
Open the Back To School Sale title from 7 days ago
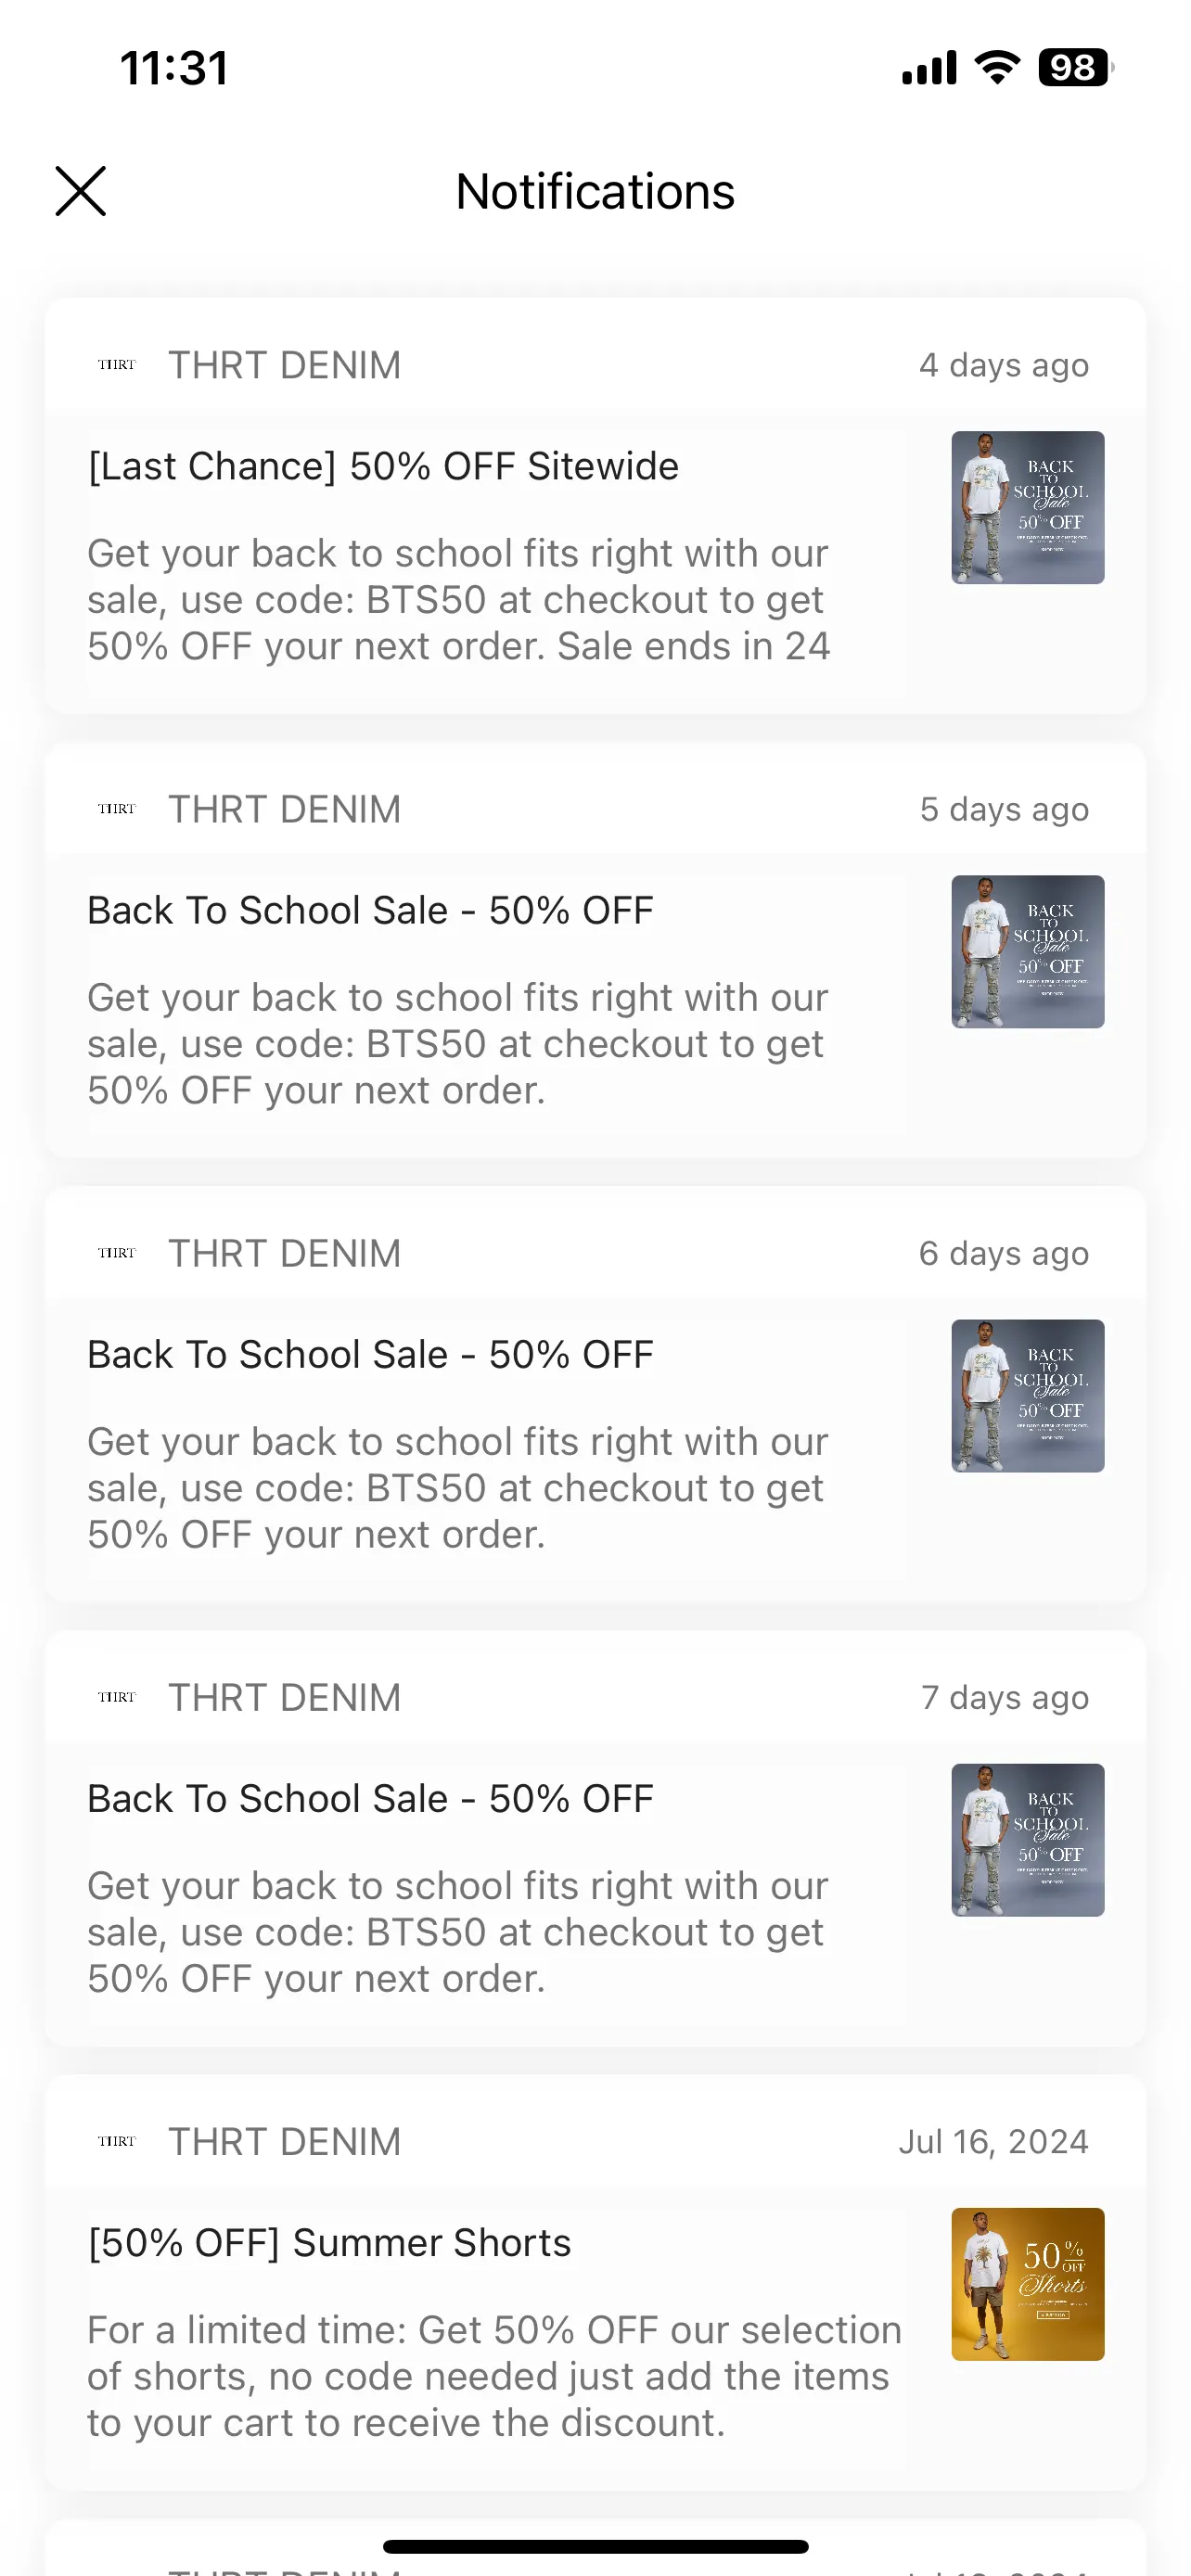370,1798
